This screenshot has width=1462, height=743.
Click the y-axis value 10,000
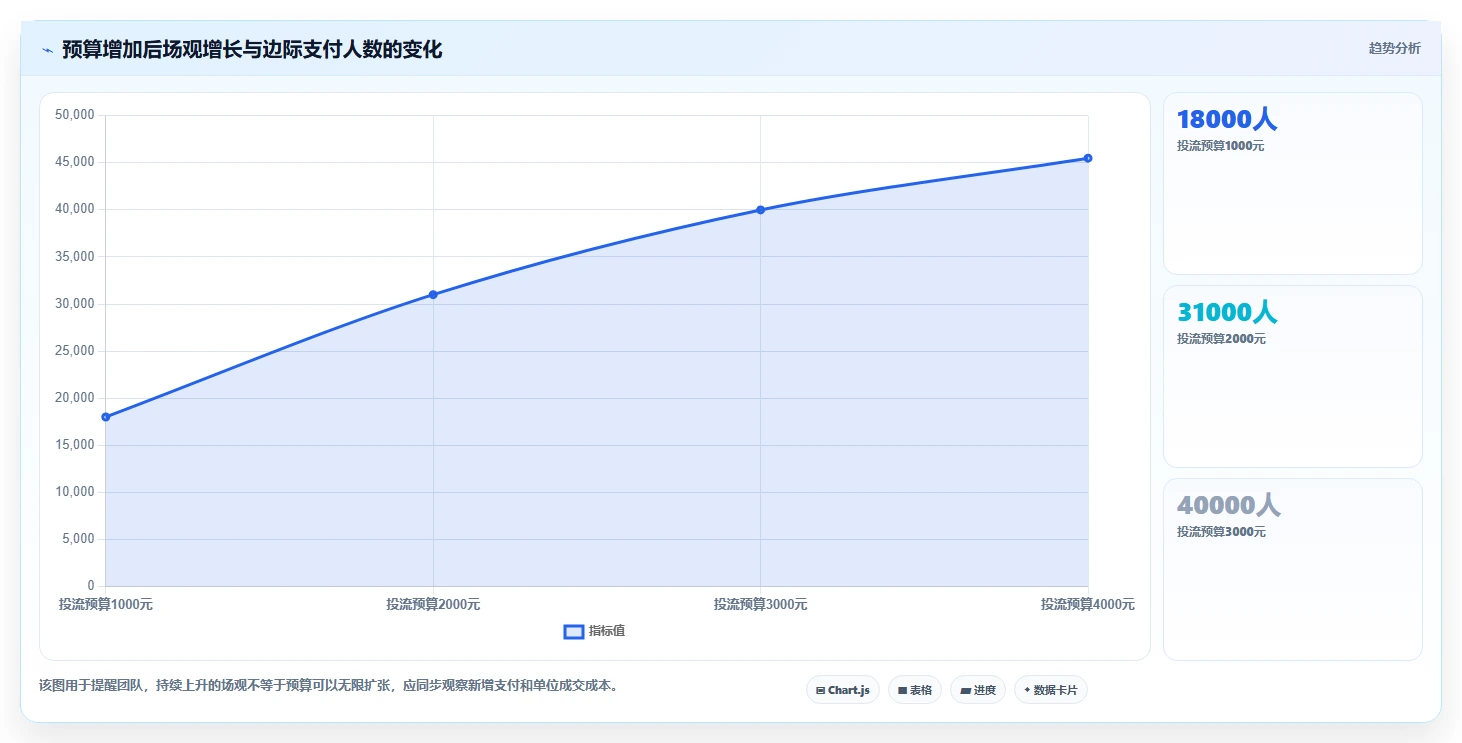74,492
